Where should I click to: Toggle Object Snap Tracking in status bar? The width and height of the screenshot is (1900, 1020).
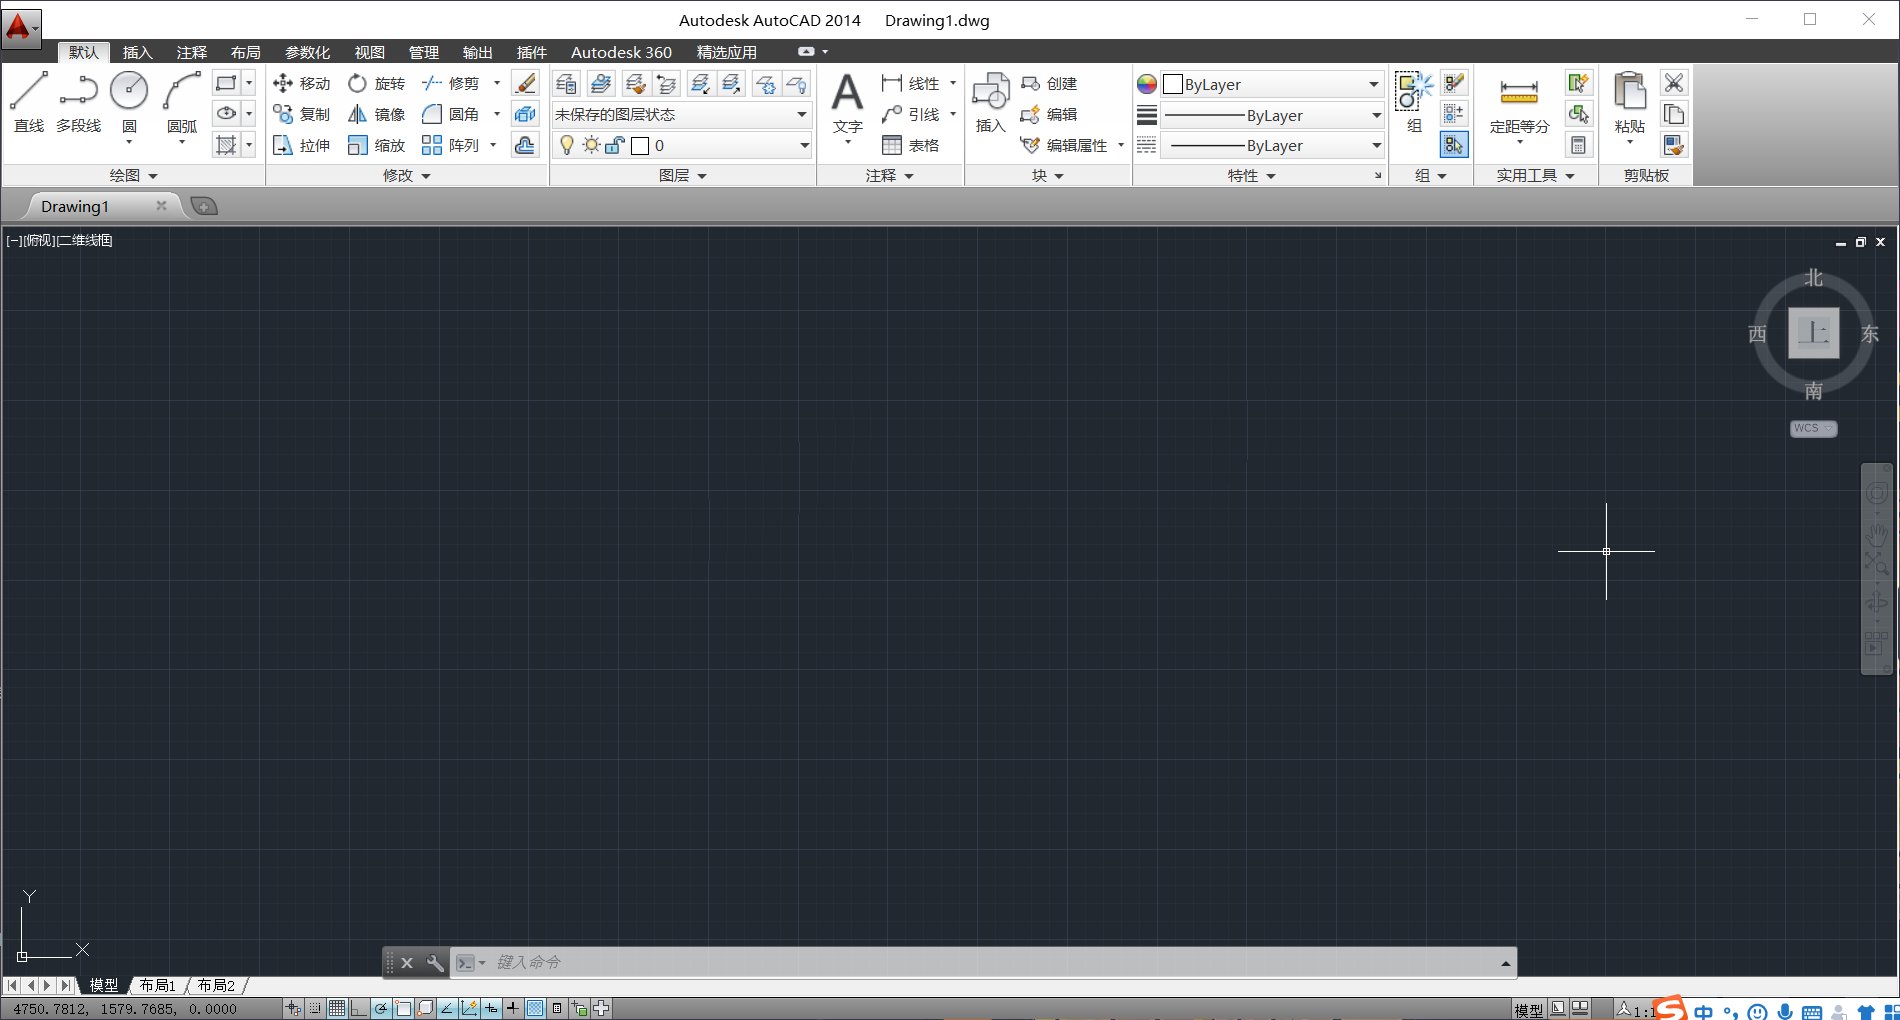[447, 1008]
